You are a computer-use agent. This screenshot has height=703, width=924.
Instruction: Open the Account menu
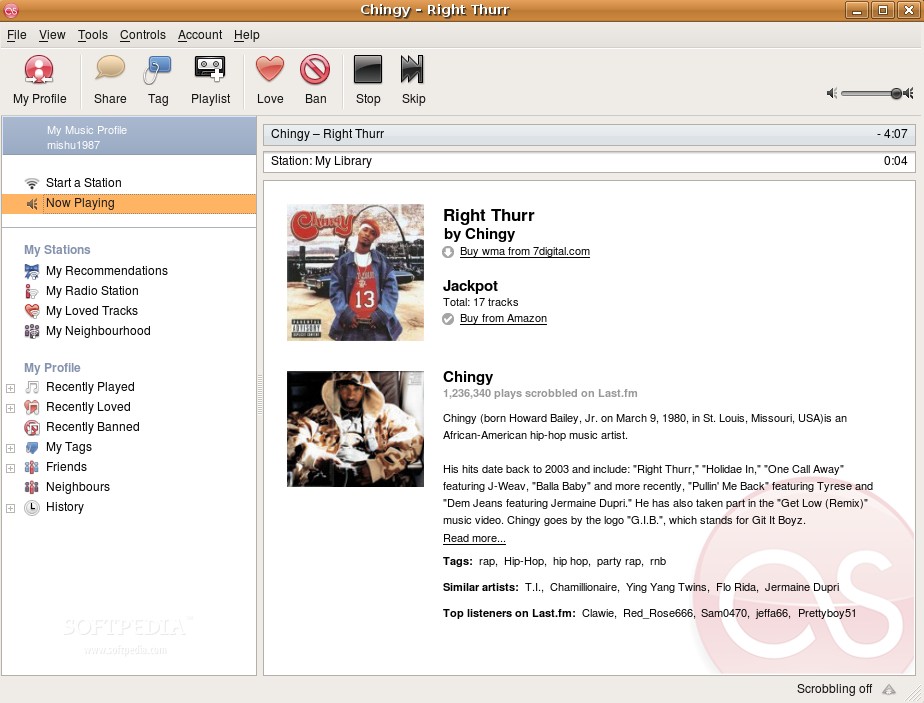pos(200,35)
